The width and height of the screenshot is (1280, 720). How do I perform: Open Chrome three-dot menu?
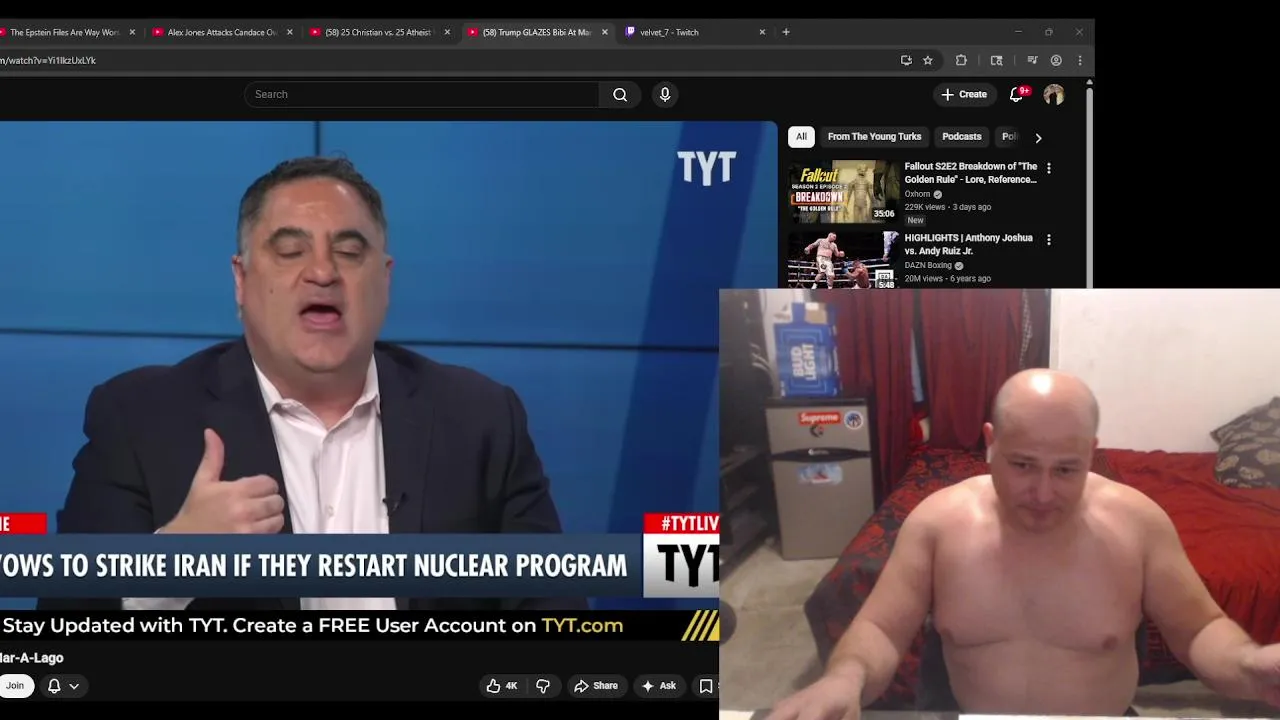pos(1080,60)
